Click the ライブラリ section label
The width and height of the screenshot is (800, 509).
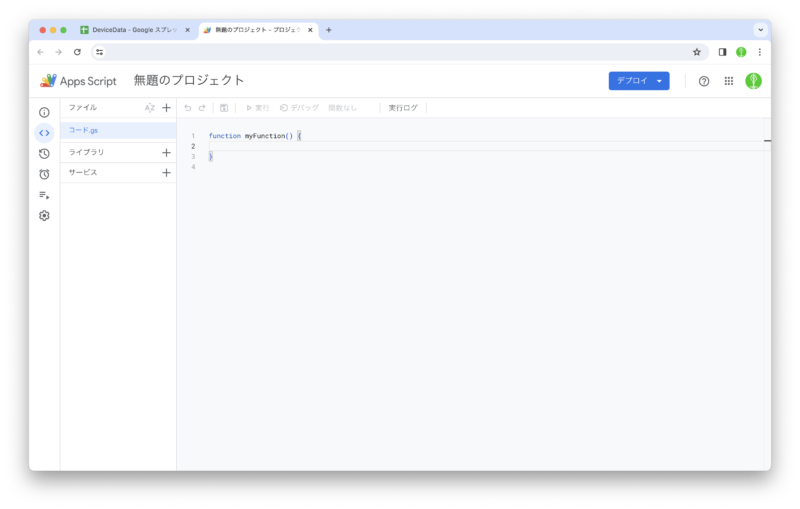(x=86, y=152)
